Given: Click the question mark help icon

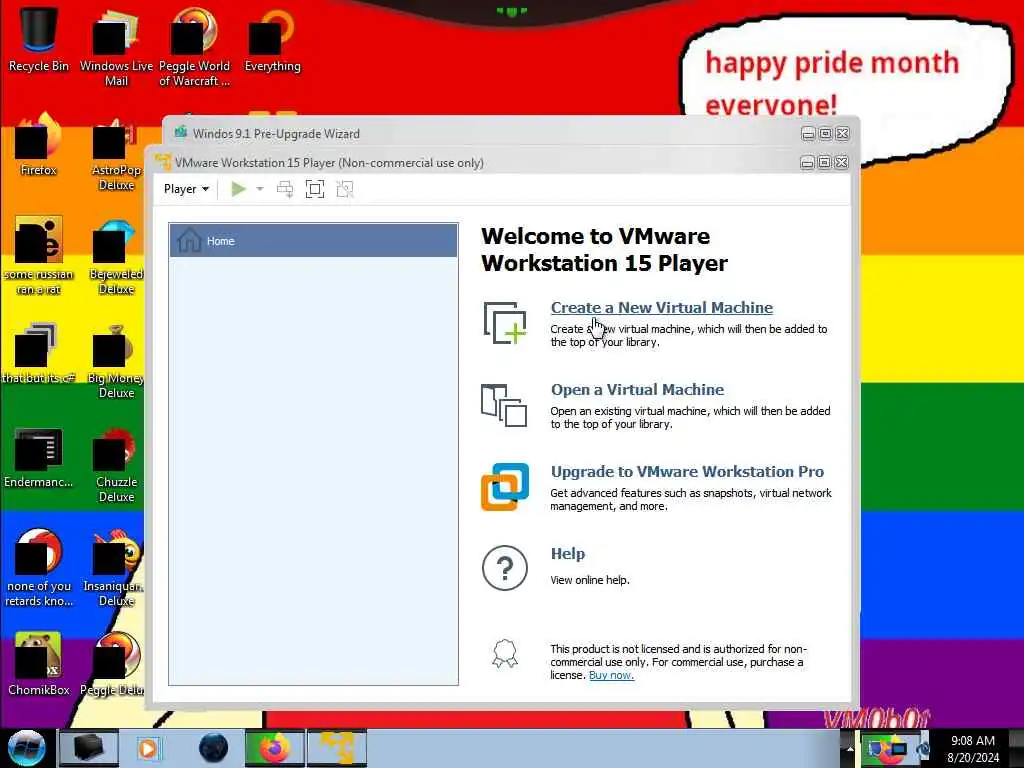Looking at the screenshot, I should (505, 568).
